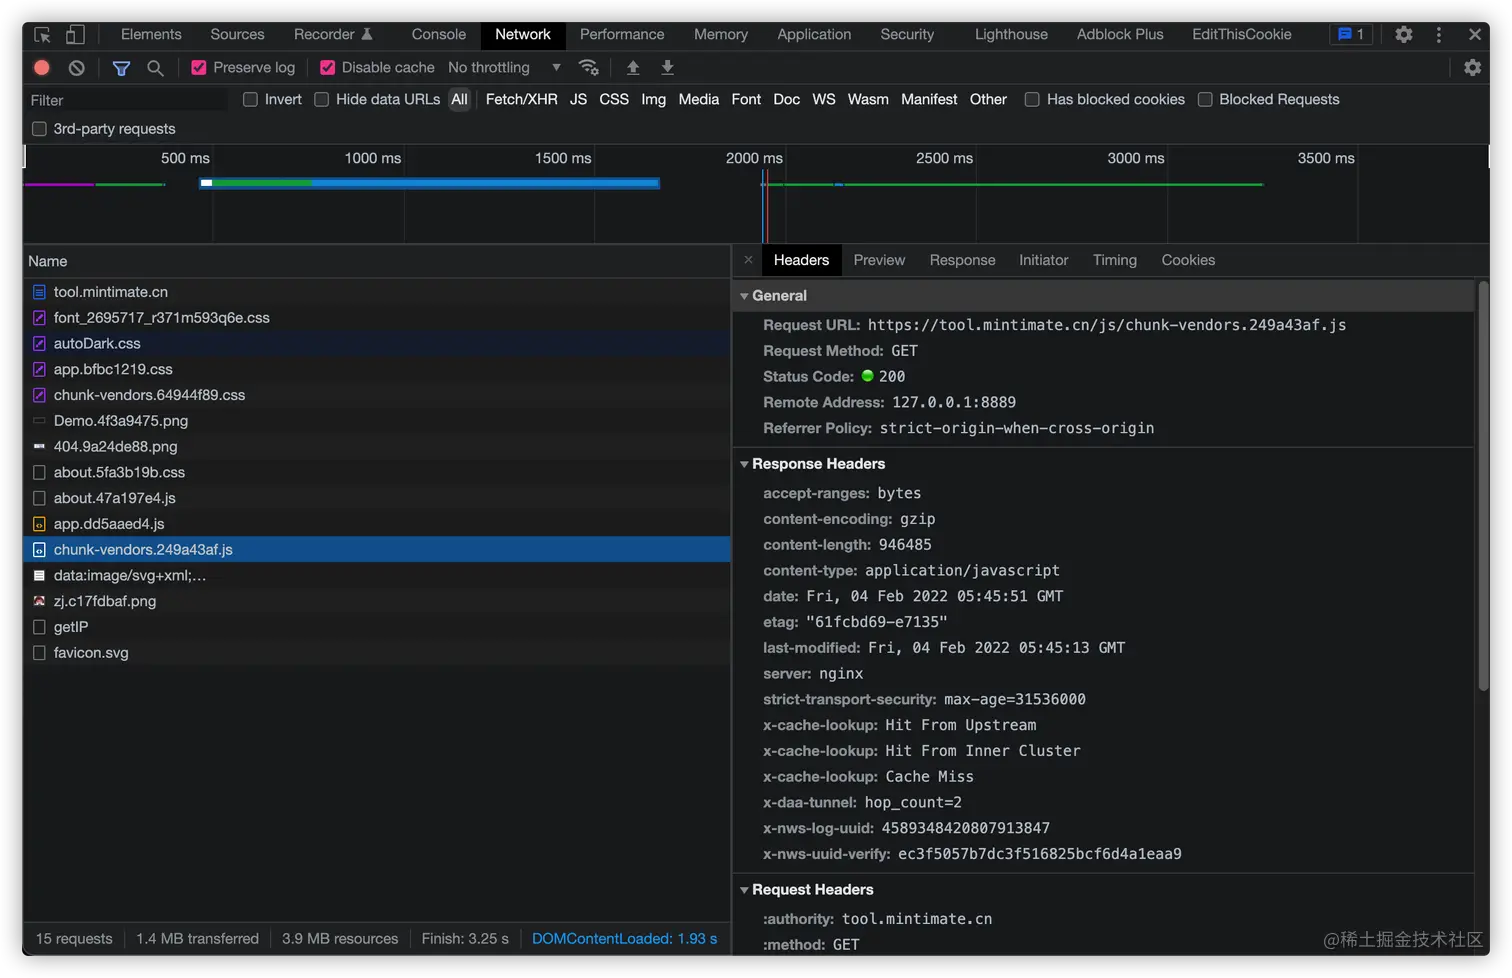Viewport: 1512px width, 978px height.
Task: Select tool.mintimate.cn document request
Action: 377,292
